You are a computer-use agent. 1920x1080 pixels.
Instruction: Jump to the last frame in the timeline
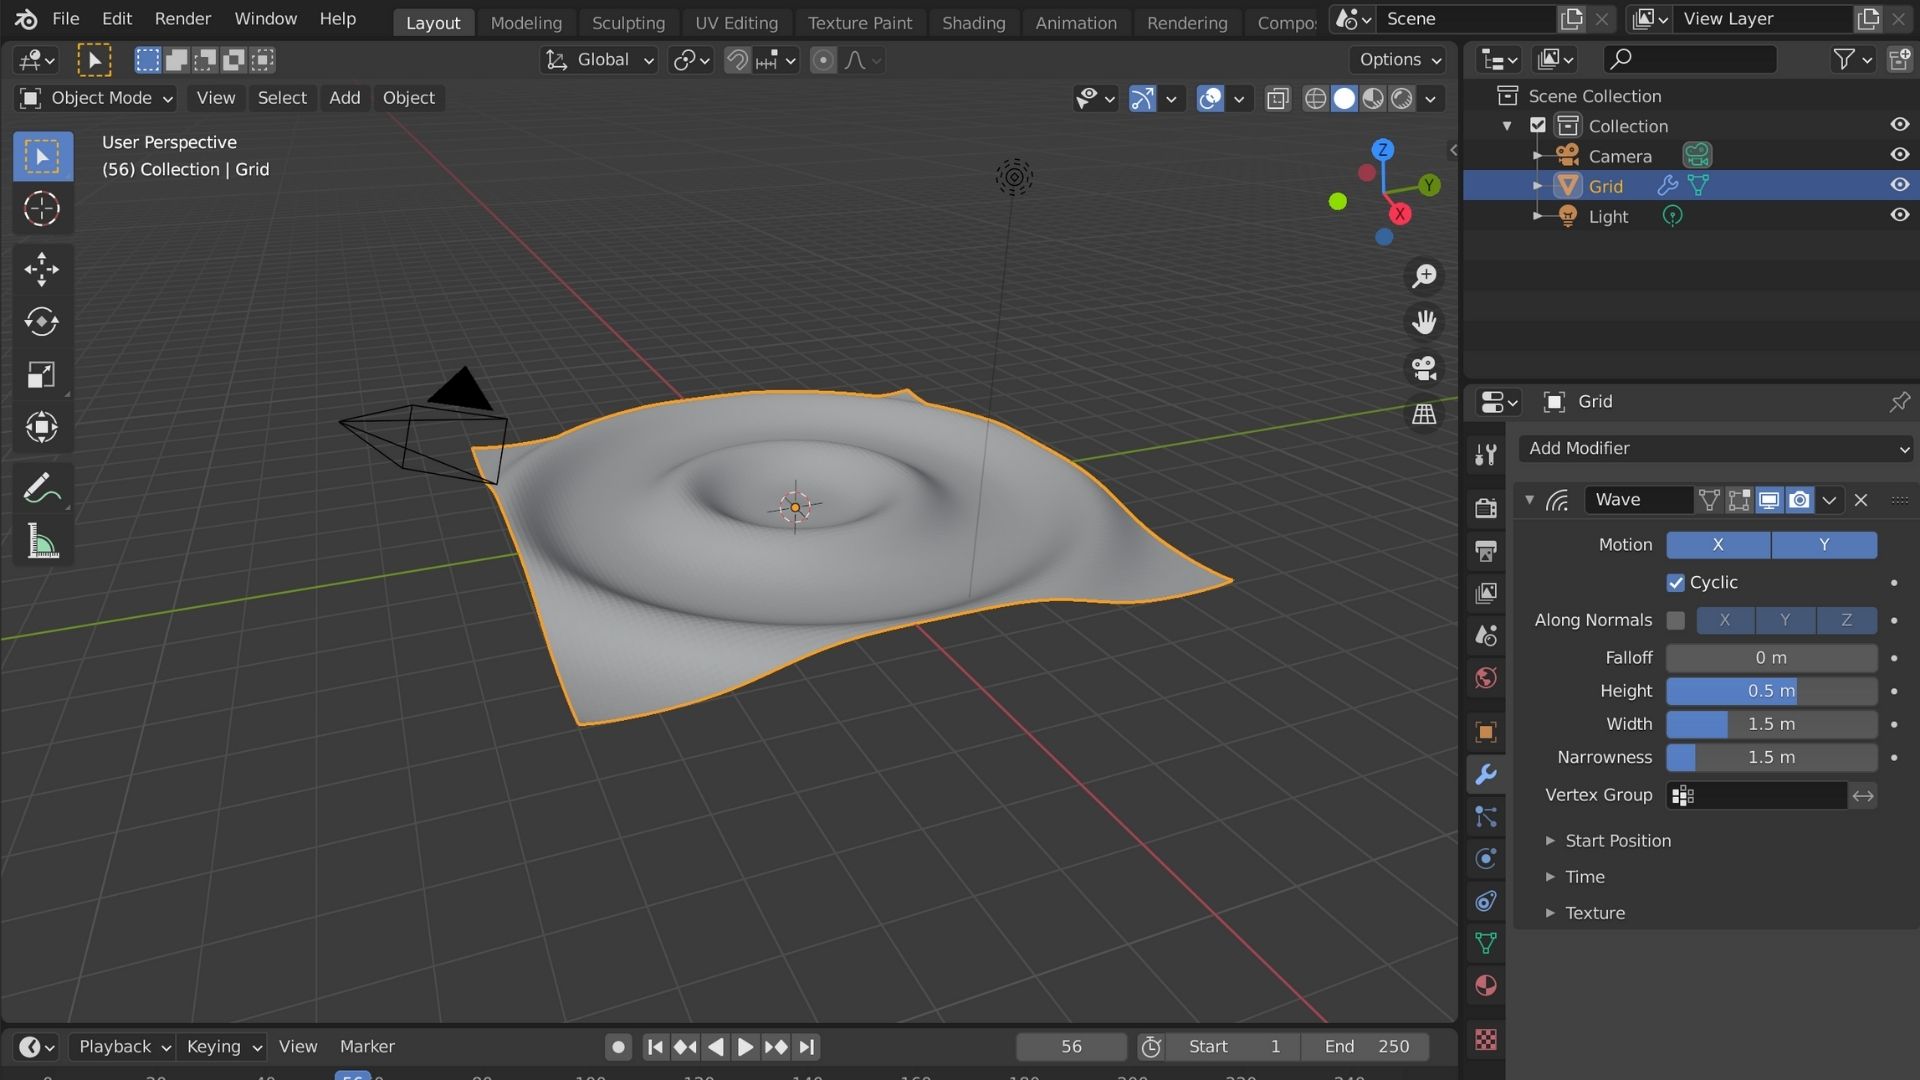pos(806,1046)
